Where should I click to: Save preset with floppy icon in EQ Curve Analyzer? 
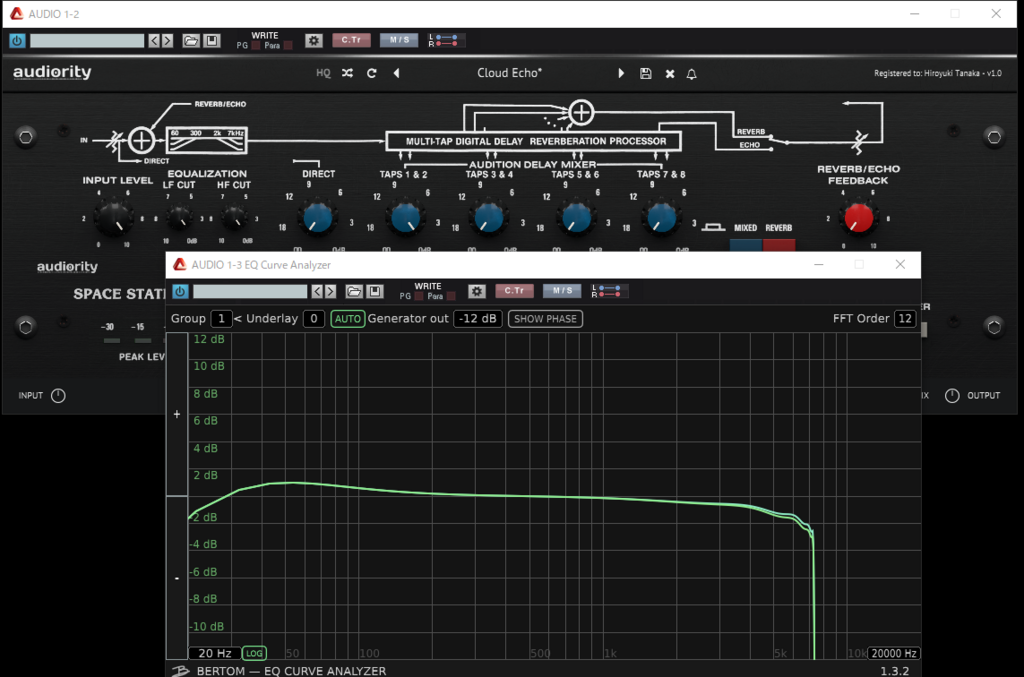pos(375,291)
